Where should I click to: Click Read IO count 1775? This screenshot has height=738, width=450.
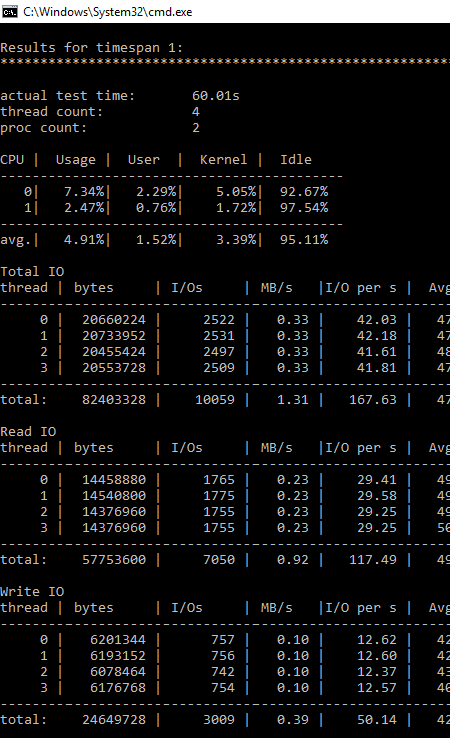pos(219,496)
